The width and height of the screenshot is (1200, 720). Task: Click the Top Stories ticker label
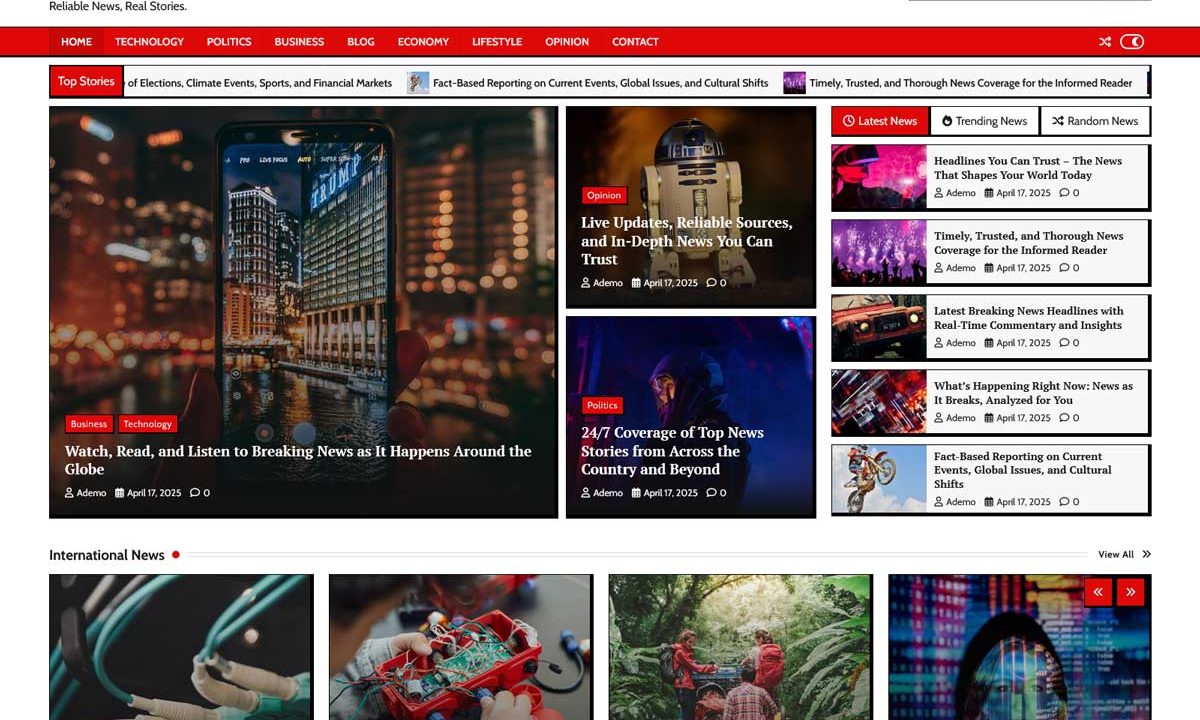86,82
